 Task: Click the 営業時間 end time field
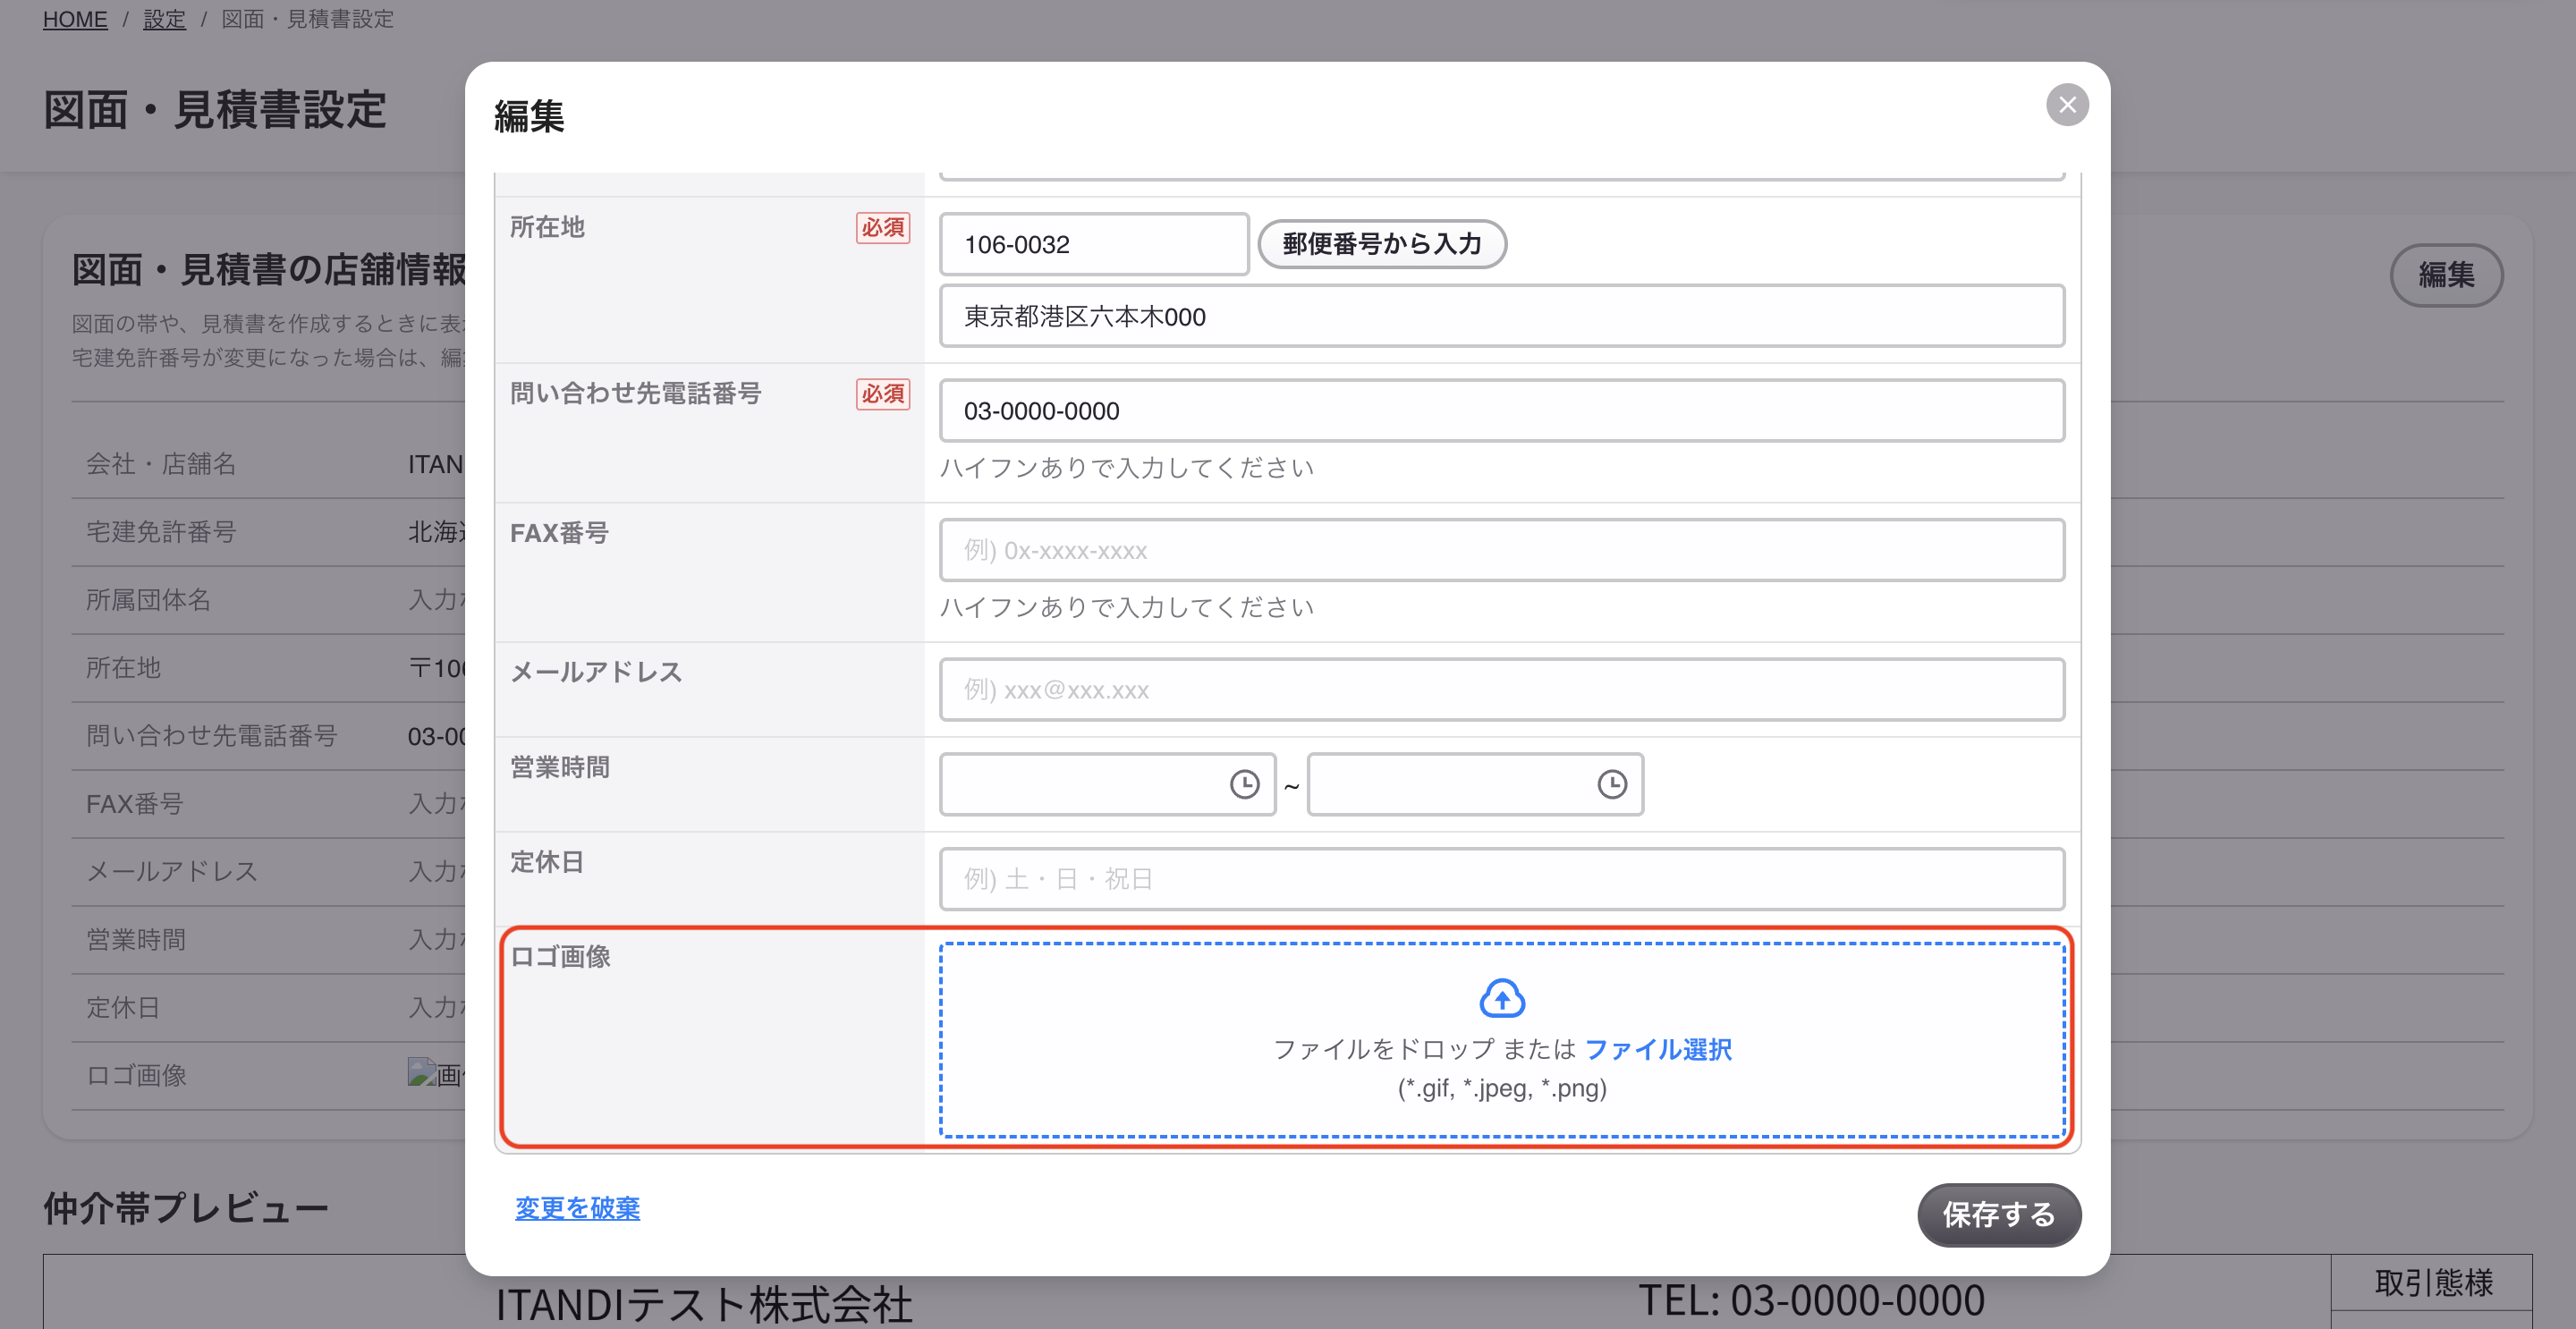point(1475,784)
